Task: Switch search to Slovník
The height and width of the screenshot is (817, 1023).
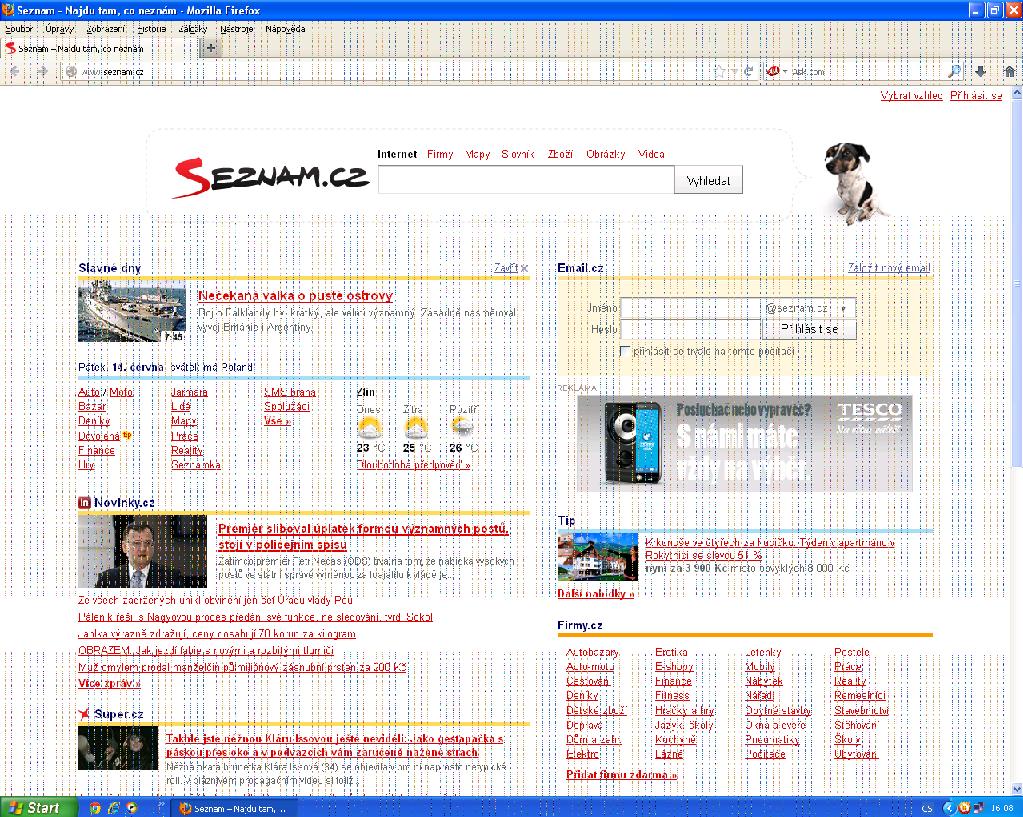Action: pos(518,154)
